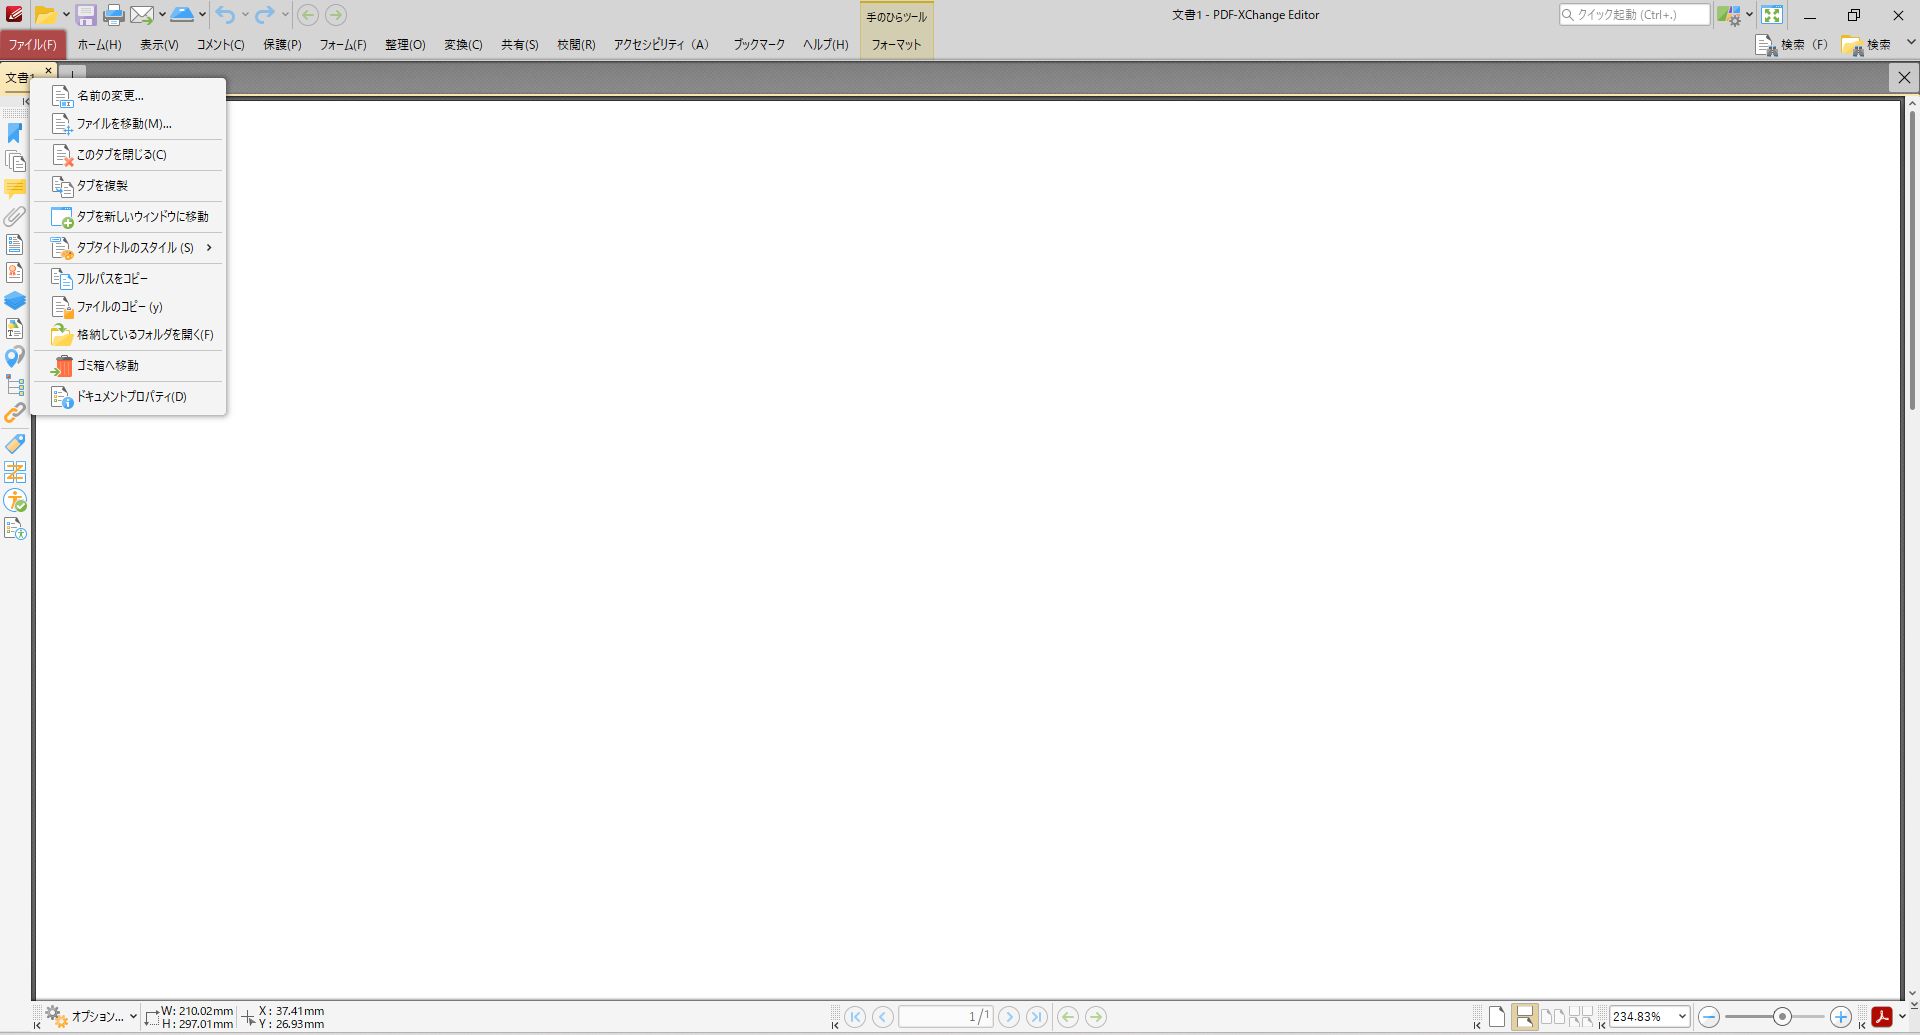
Task: Open the Home (ホーム) ribbon tab
Action: tap(99, 45)
